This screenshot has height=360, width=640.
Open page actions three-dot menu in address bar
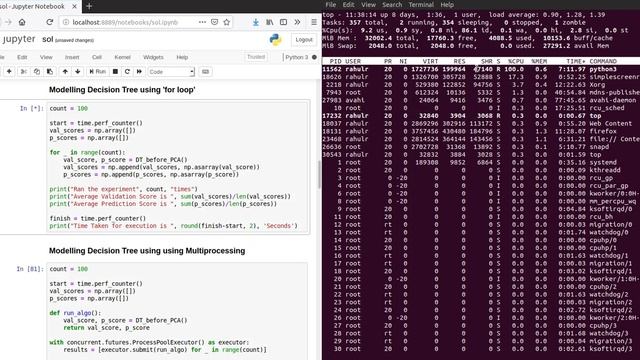pyautogui.click(x=202, y=22)
